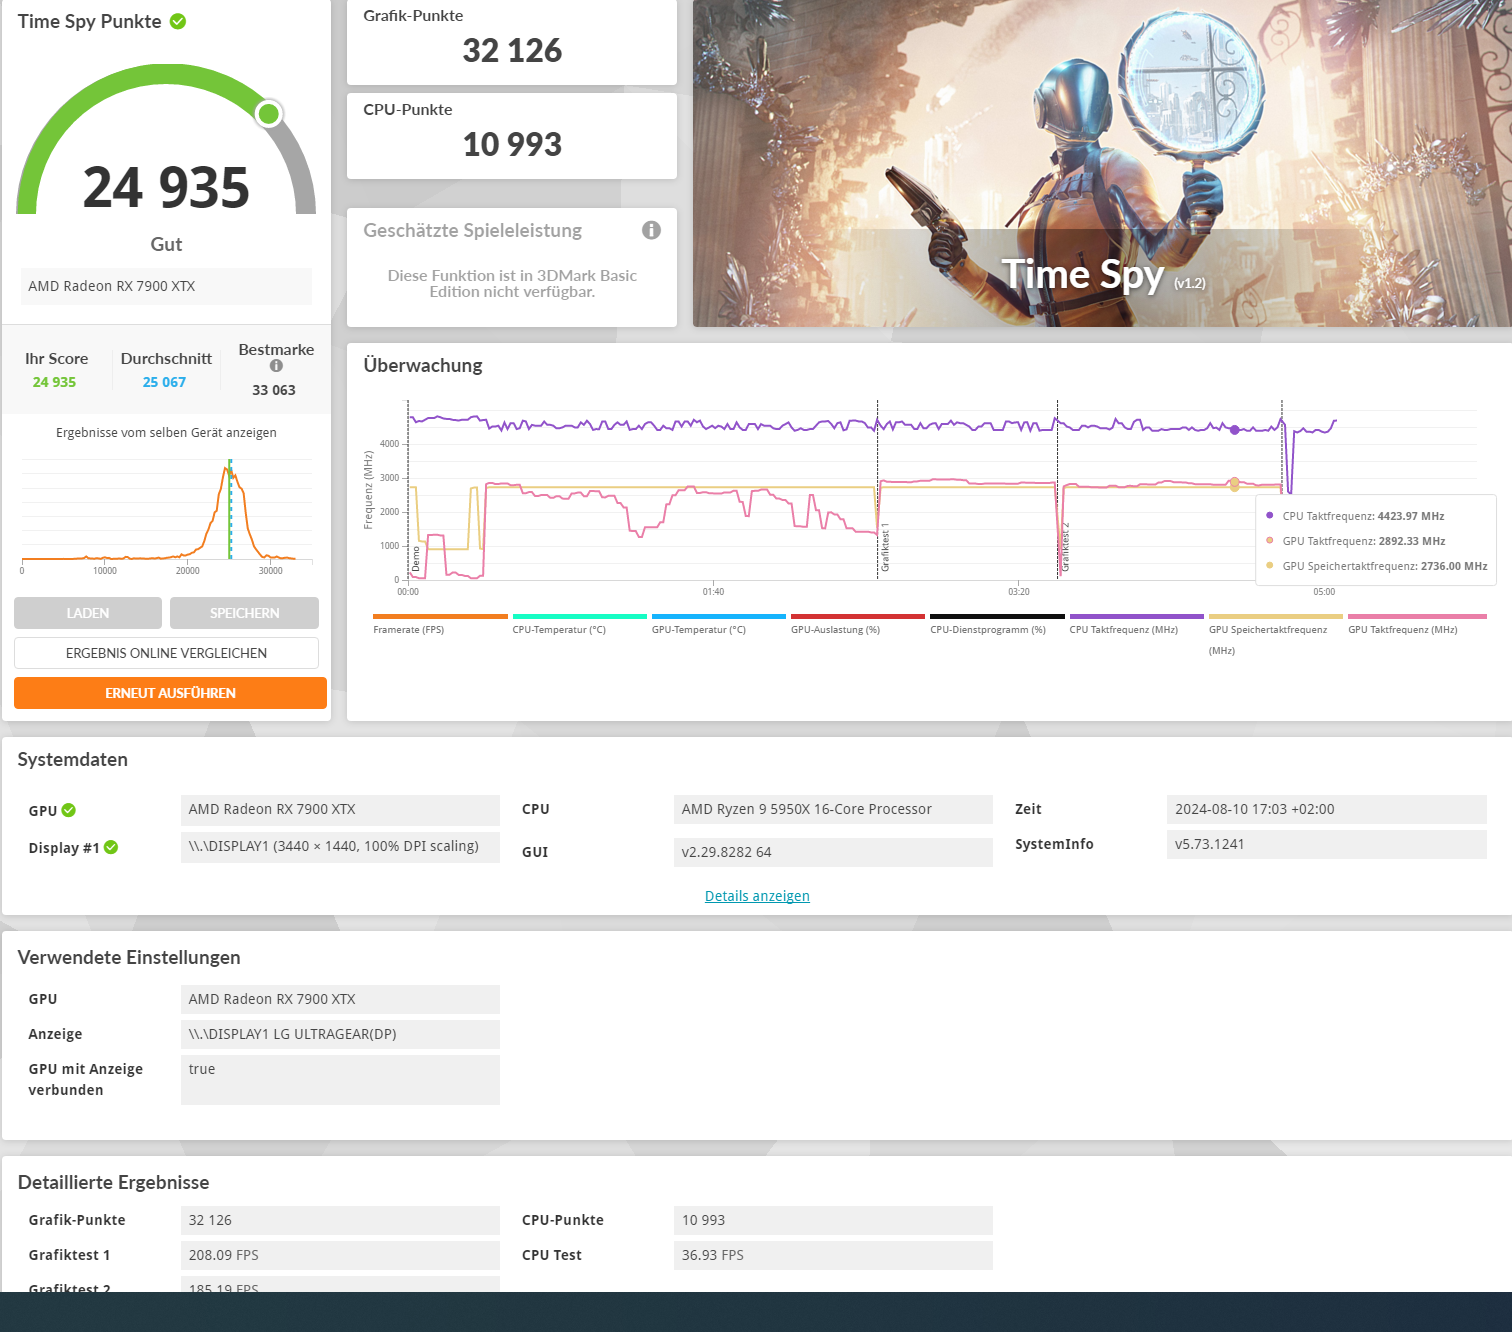This screenshot has width=1512, height=1332.
Task: Toggle the GPU-Auslastung series in the chart legend
Action: 857,617
